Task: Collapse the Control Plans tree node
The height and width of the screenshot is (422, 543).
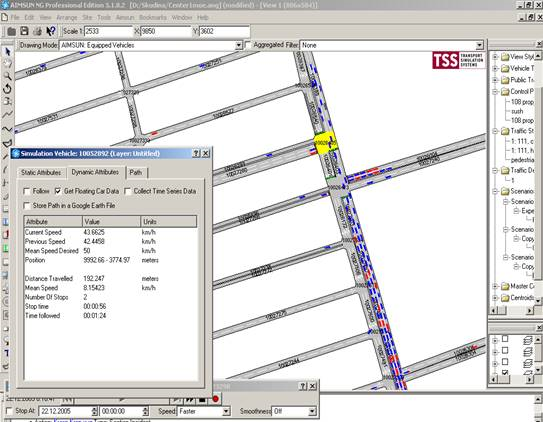Action: [495, 92]
